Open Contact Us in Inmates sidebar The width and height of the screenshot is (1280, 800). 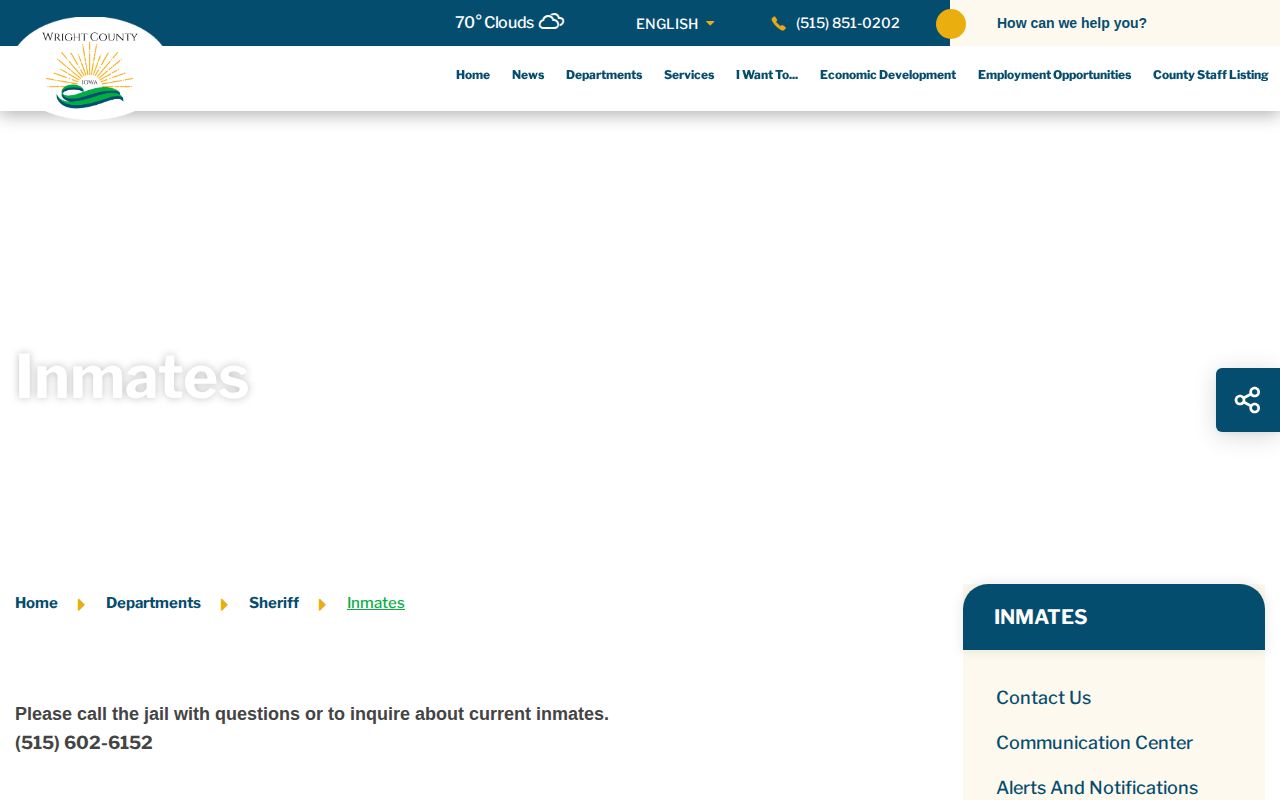1043,698
